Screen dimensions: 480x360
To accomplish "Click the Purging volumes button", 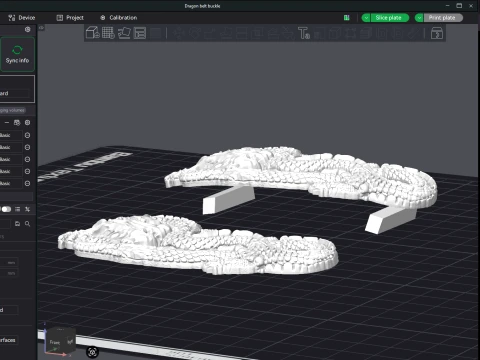I will [x=13, y=110].
